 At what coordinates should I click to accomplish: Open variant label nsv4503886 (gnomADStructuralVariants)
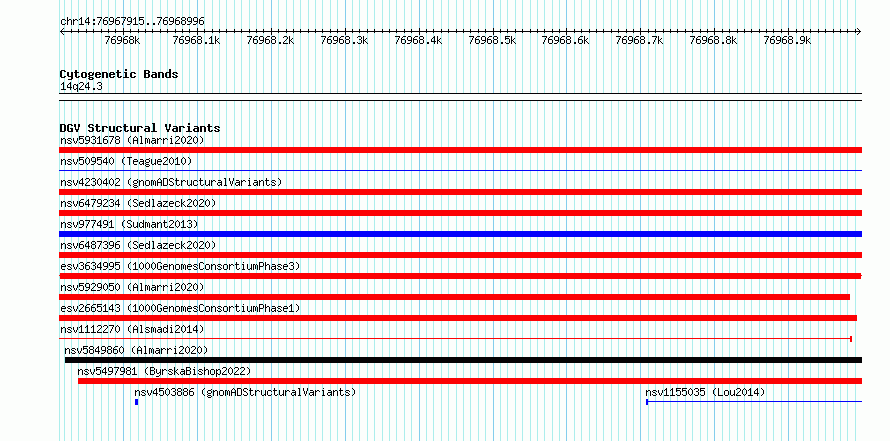pyautogui.click(x=245, y=392)
